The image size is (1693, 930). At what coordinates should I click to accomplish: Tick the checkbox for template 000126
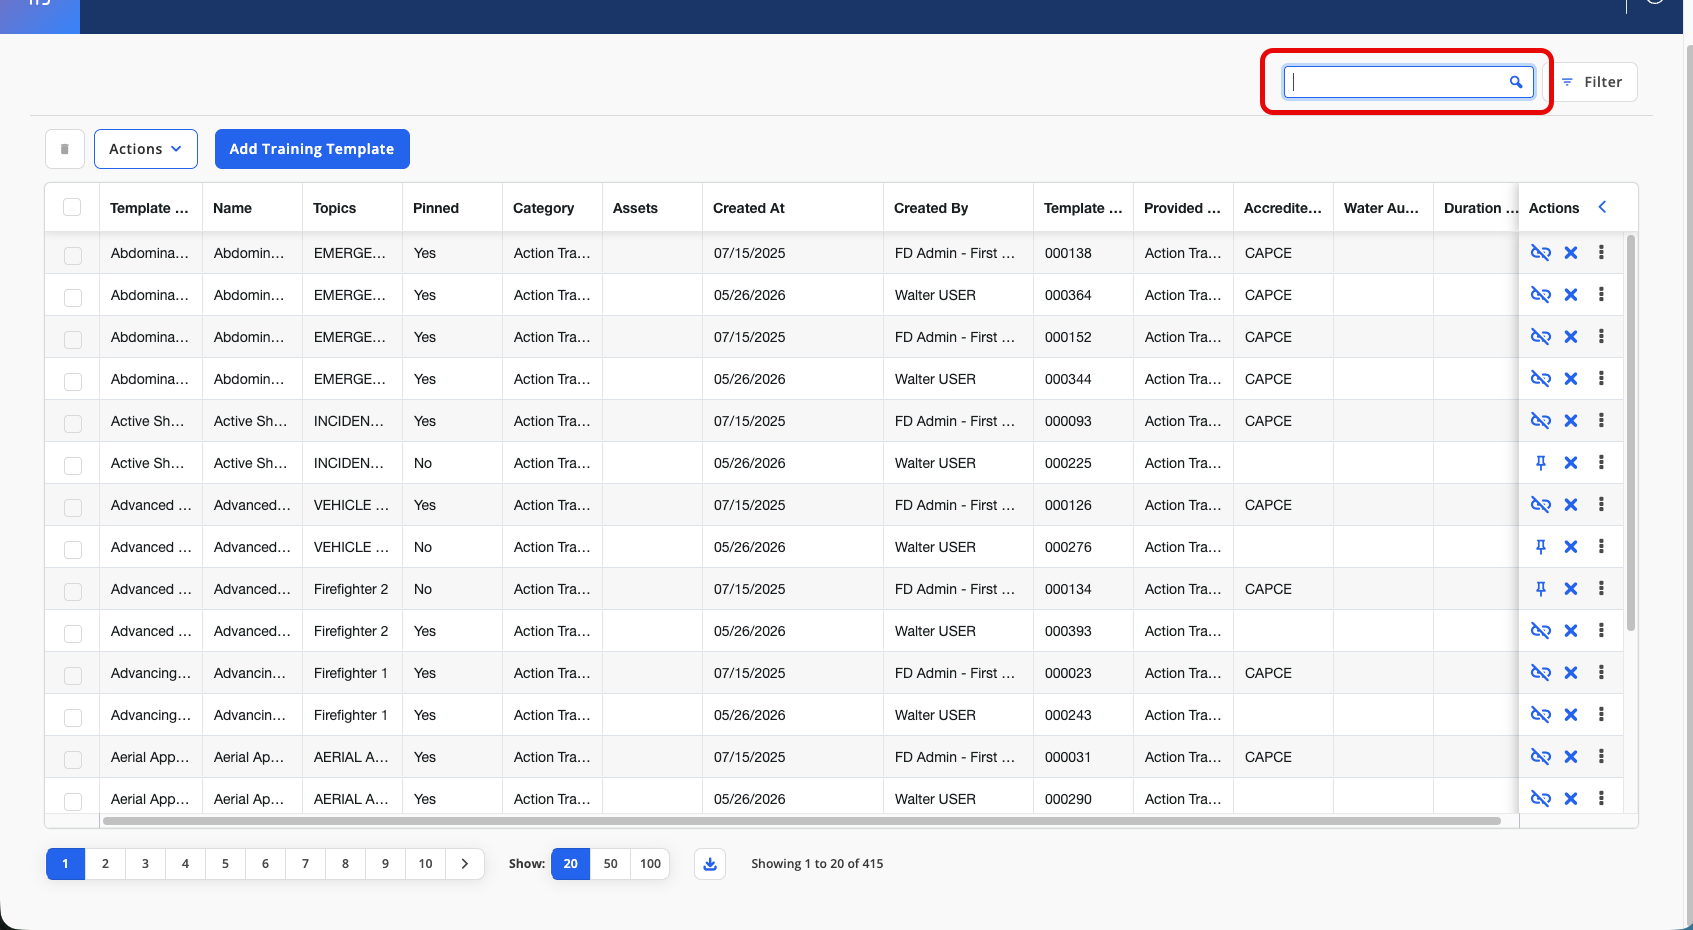pos(73,507)
